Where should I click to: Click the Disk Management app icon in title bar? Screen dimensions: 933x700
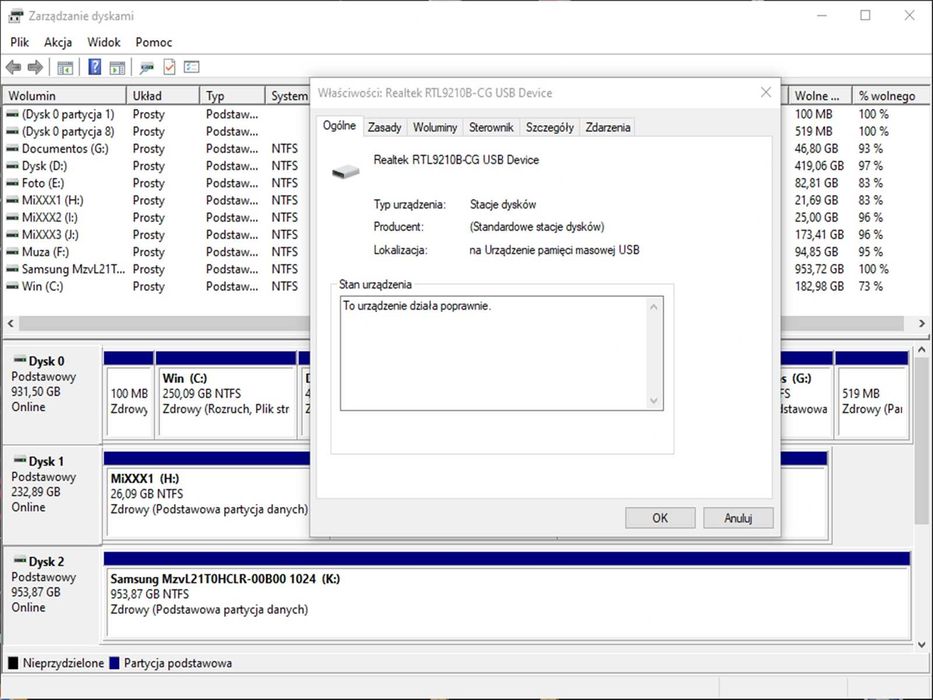[x=15, y=16]
